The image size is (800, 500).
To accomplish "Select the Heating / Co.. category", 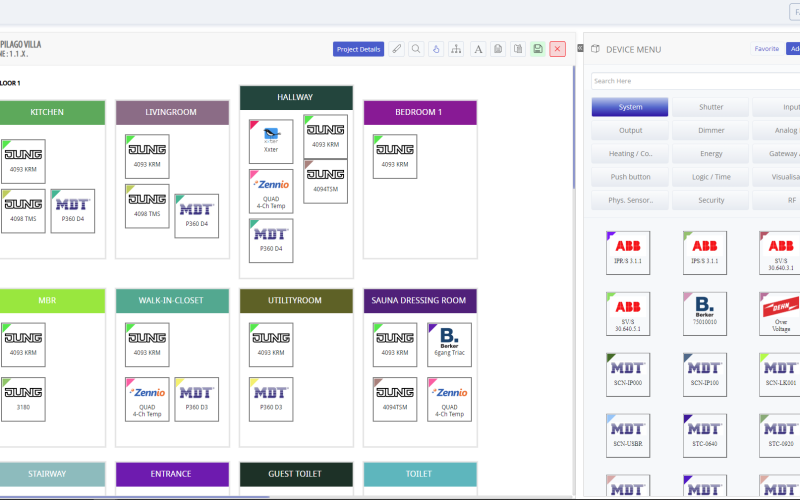I will [x=630, y=154].
